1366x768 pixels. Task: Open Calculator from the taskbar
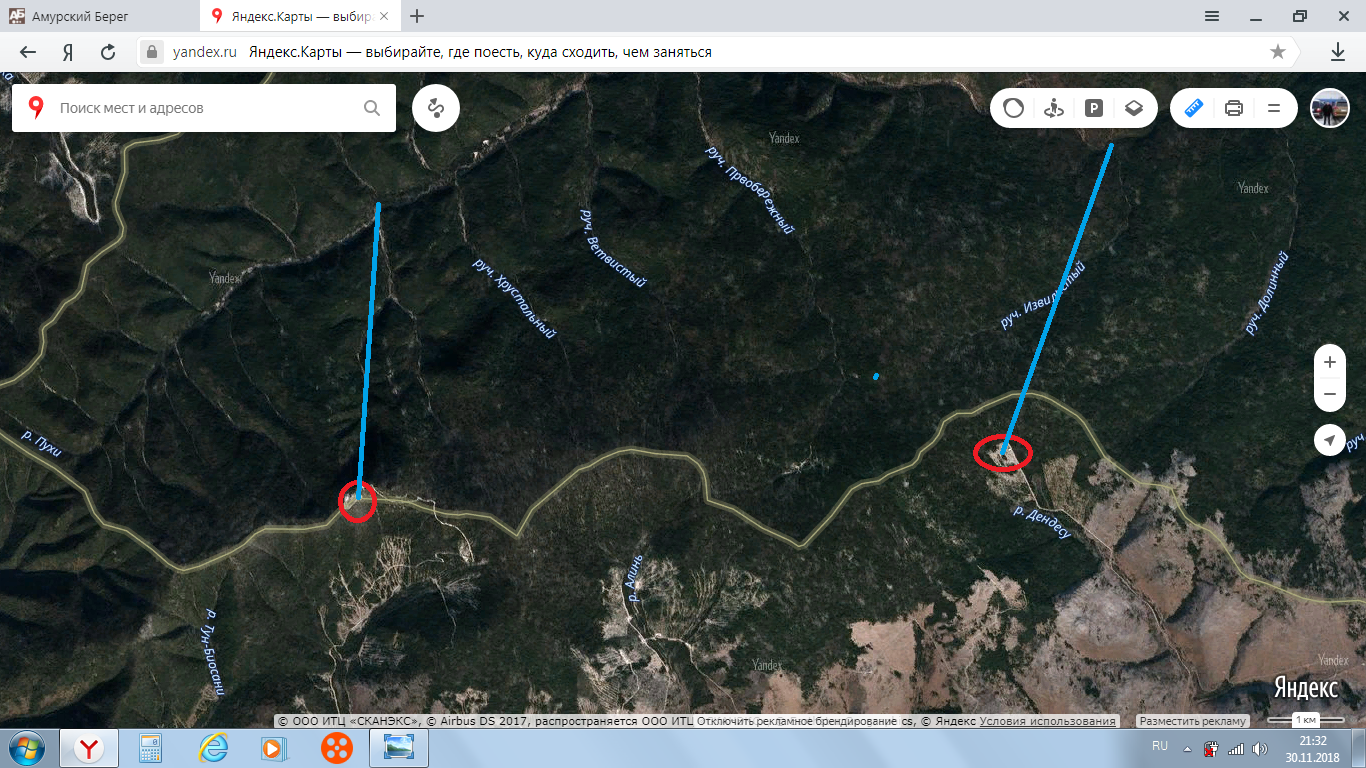(151, 748)
